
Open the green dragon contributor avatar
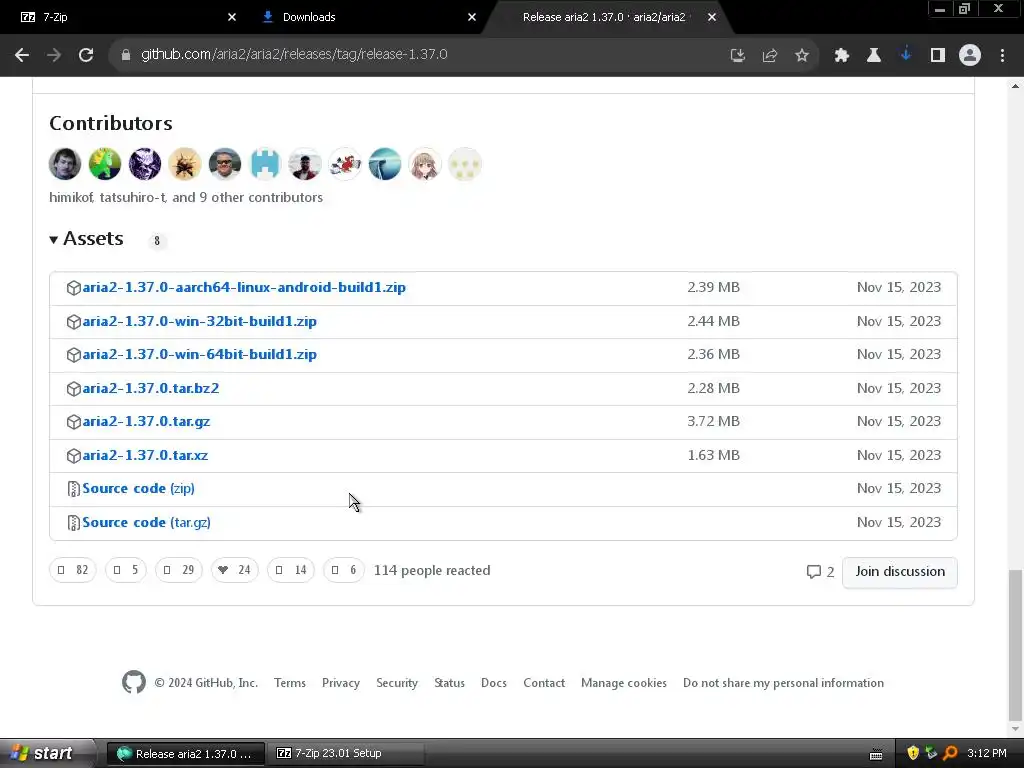pyautogui.click(x=104, y=164)
